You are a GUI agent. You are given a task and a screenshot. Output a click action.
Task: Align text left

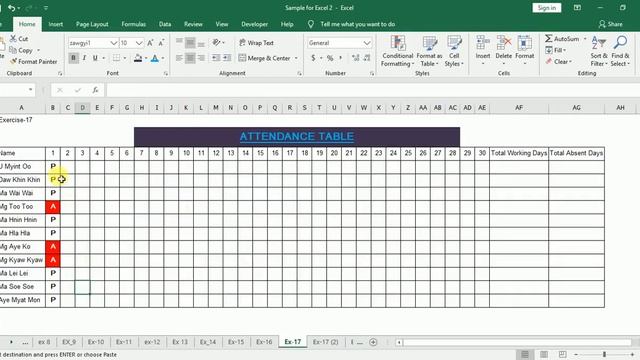coord(179,58)
